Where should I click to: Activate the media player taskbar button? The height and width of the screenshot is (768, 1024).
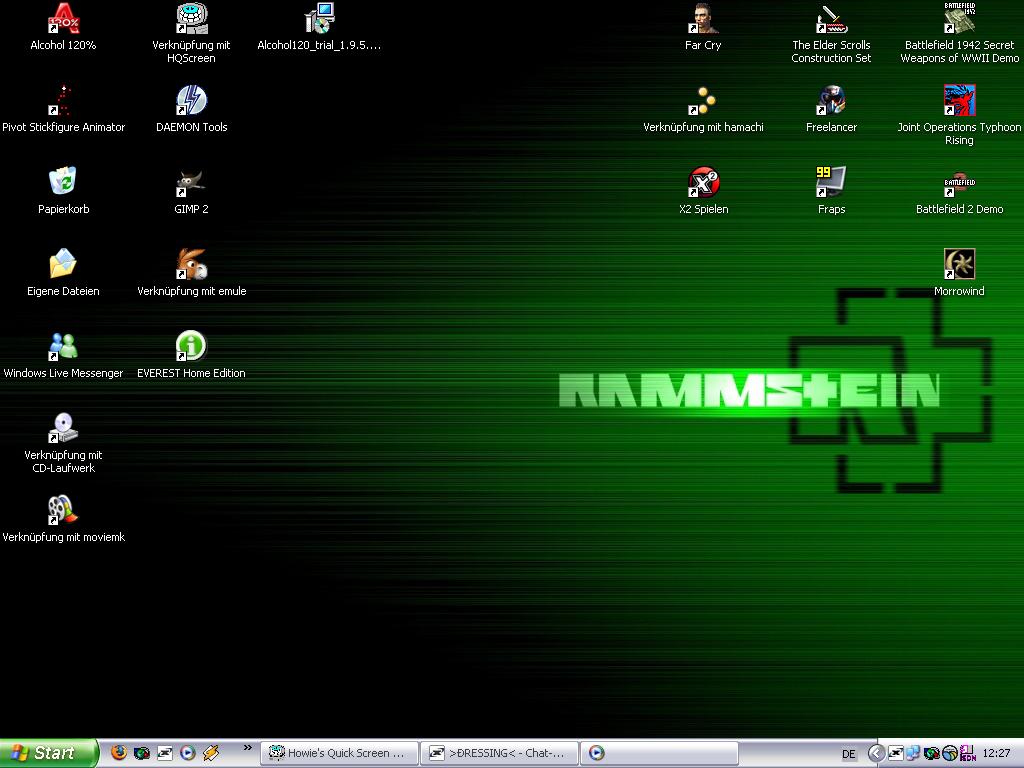click(659, 753)
